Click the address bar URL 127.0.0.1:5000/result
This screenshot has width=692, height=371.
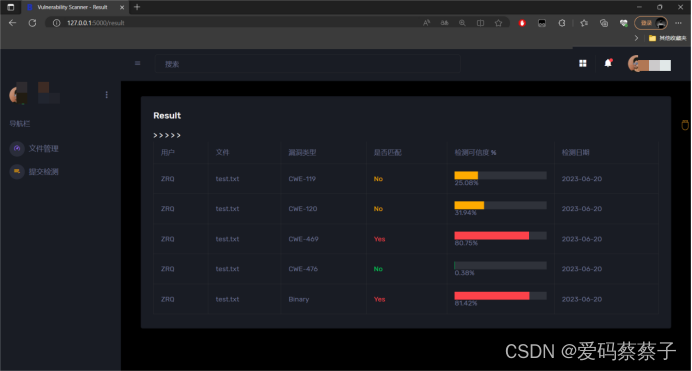(96, 23)
